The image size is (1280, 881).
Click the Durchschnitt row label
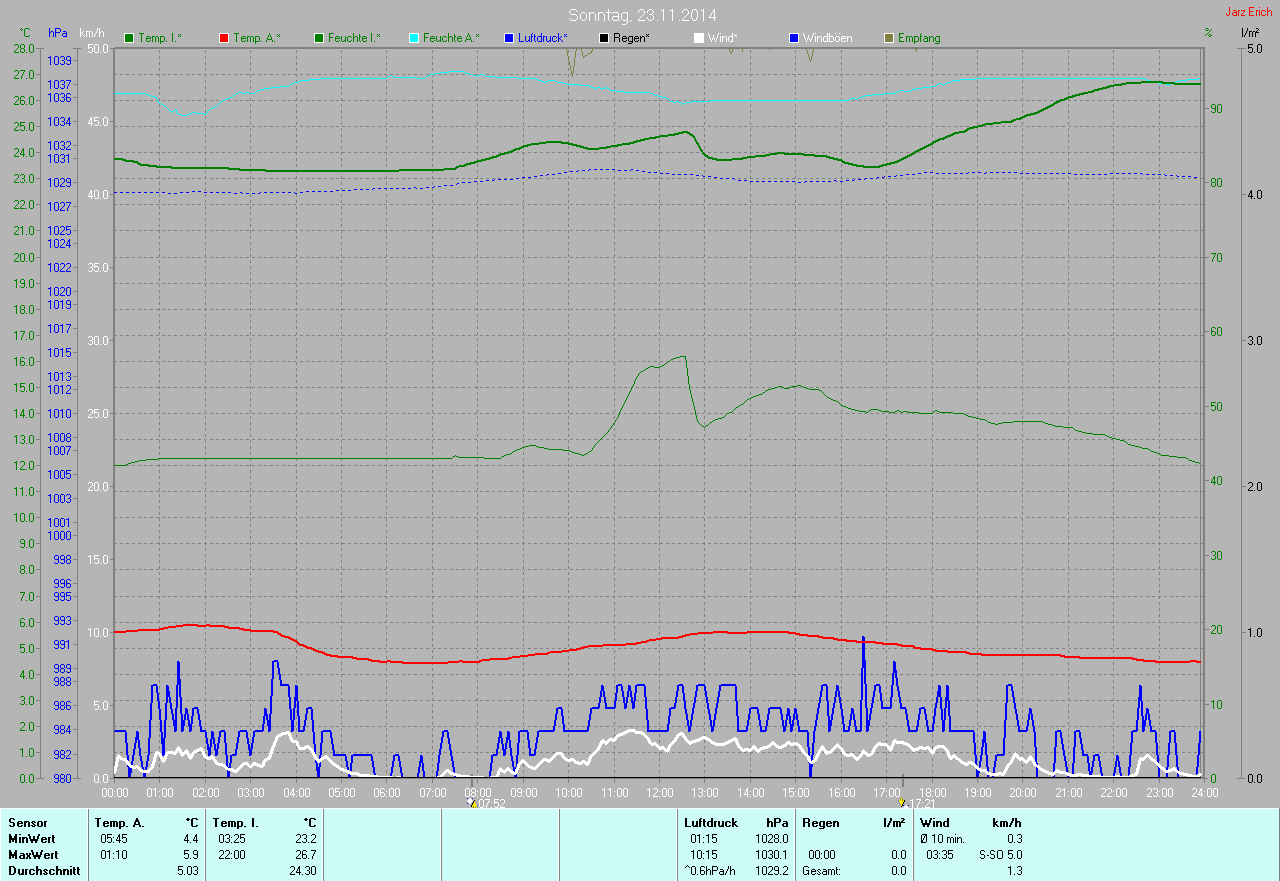click(x=37, y=871)
